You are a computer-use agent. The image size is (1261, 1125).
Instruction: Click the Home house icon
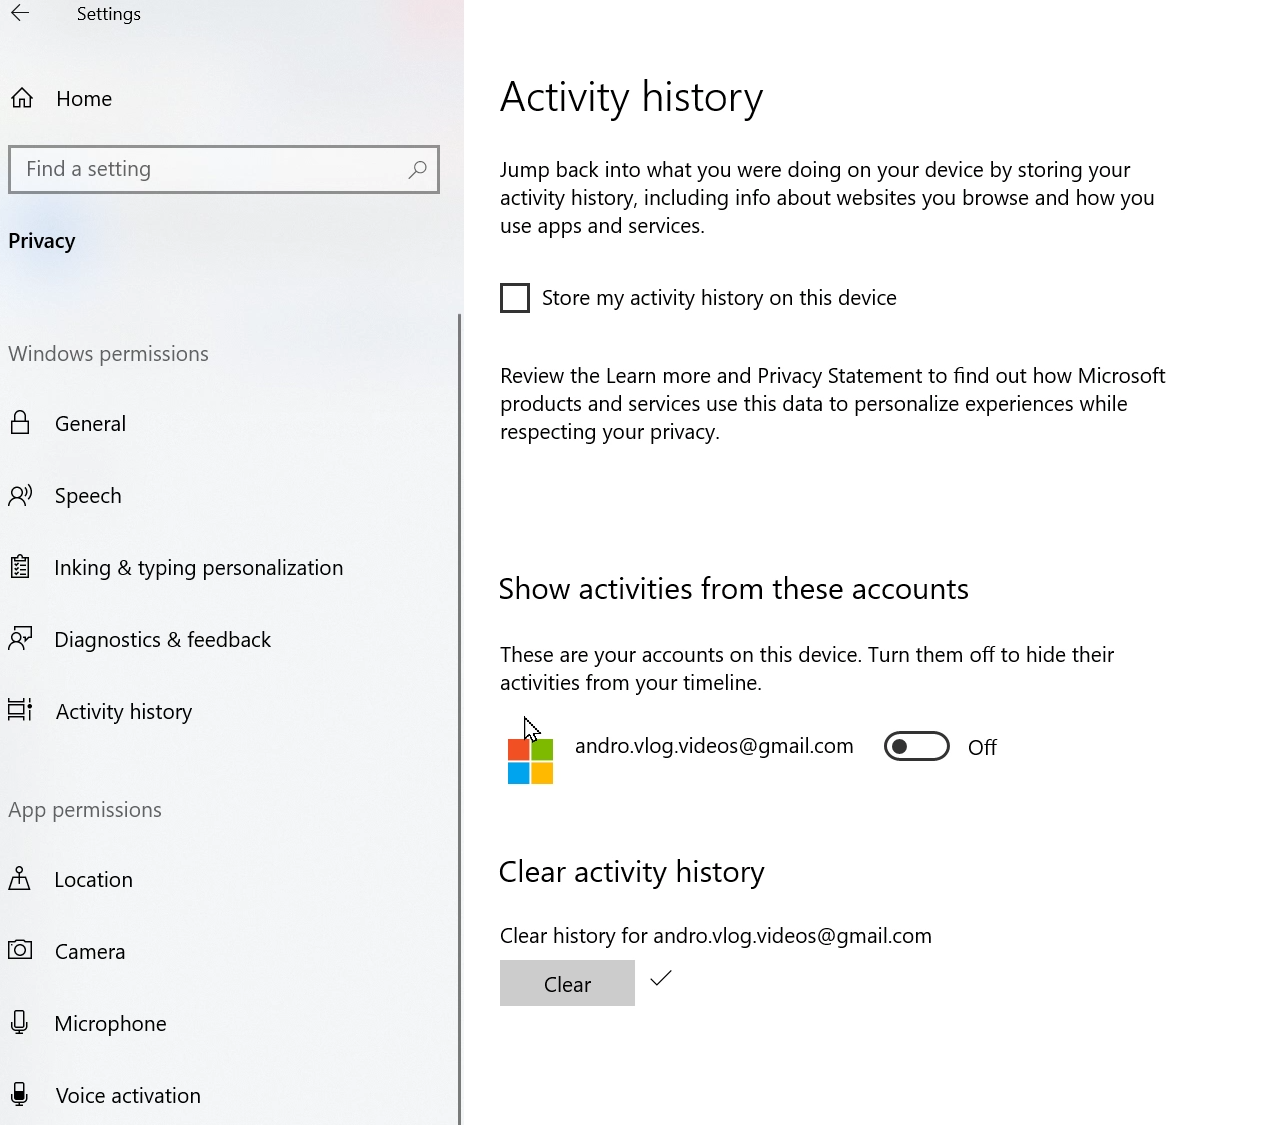click(x=22, y=98)
